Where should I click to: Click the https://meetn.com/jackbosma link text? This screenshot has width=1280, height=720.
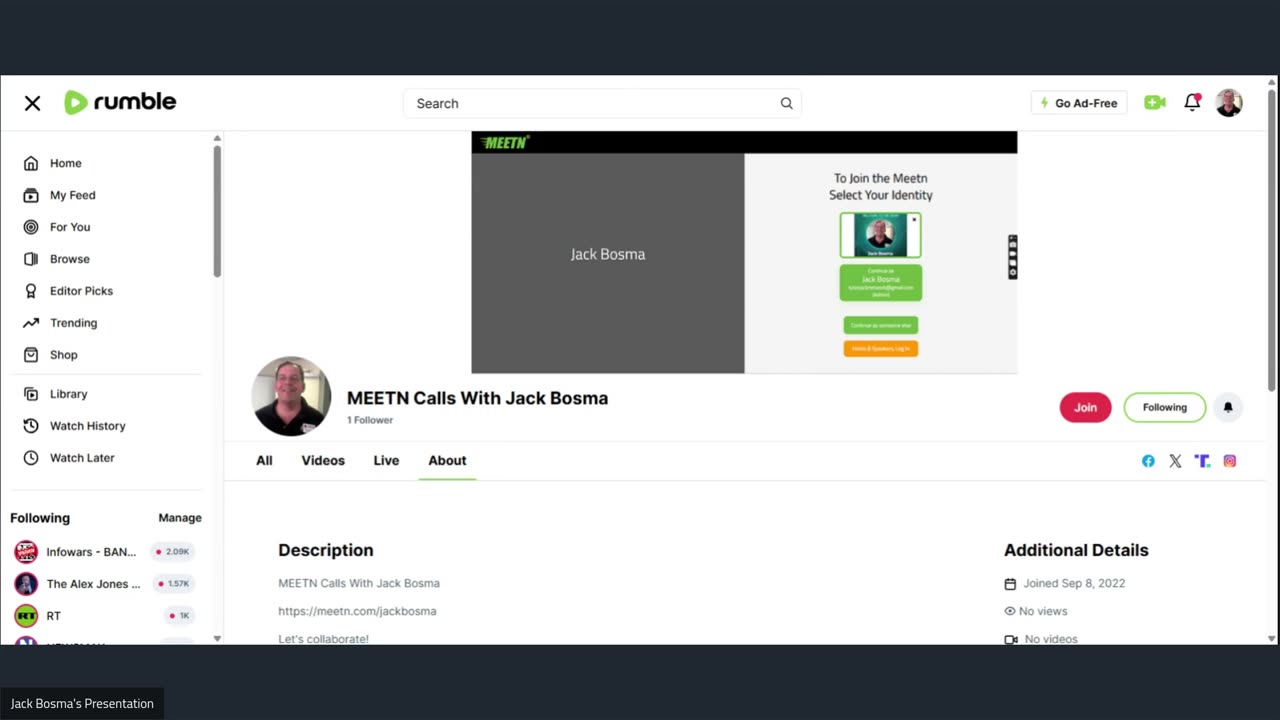(357, 611)
